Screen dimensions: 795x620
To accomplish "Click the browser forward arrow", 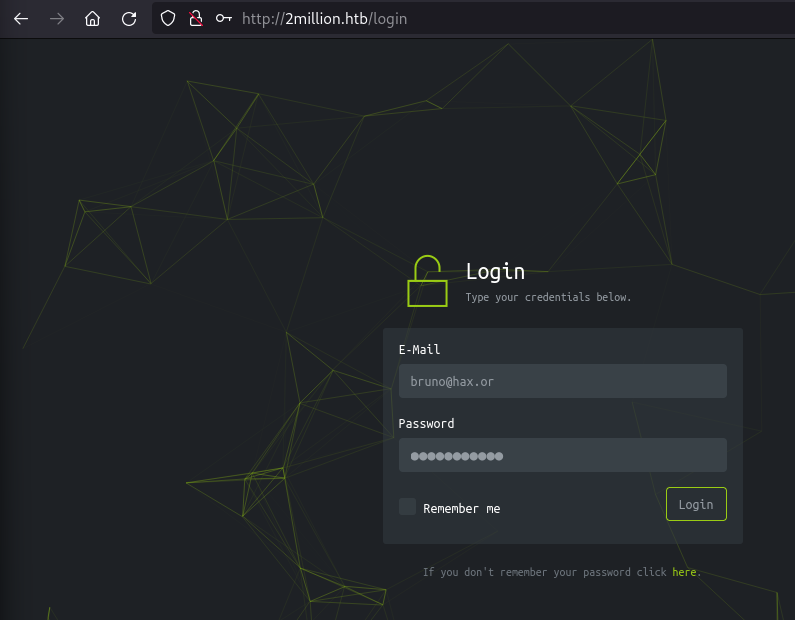I will tap(56, 18).
